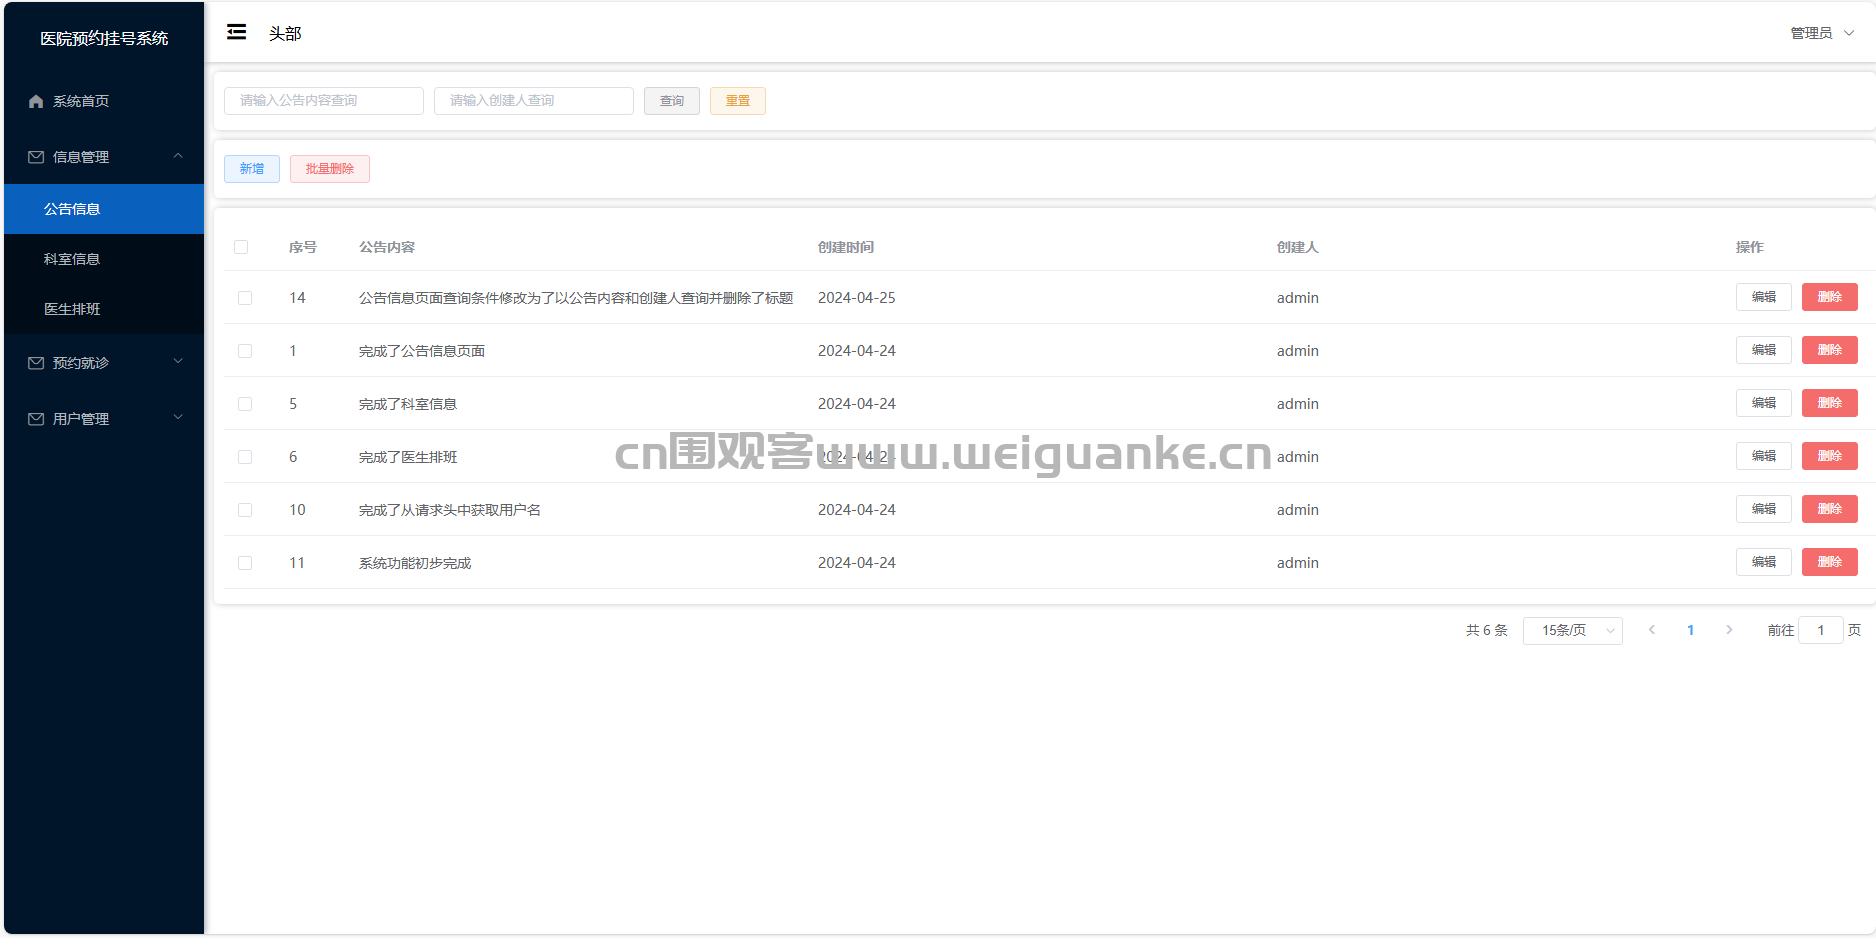
Task: Select 科室信息 menu item
Action: (104, 259)
